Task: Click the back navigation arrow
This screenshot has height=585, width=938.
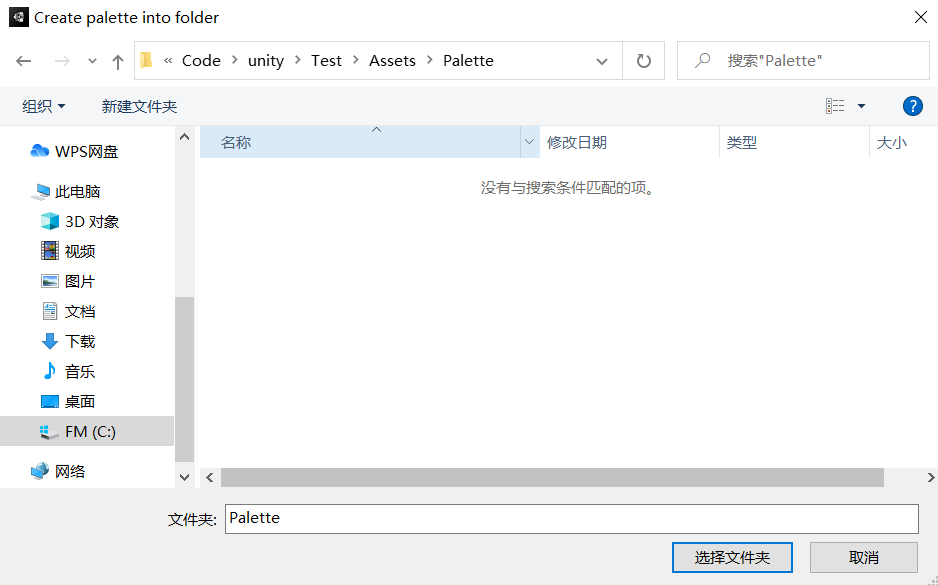Action: click(x=23, y=60)
